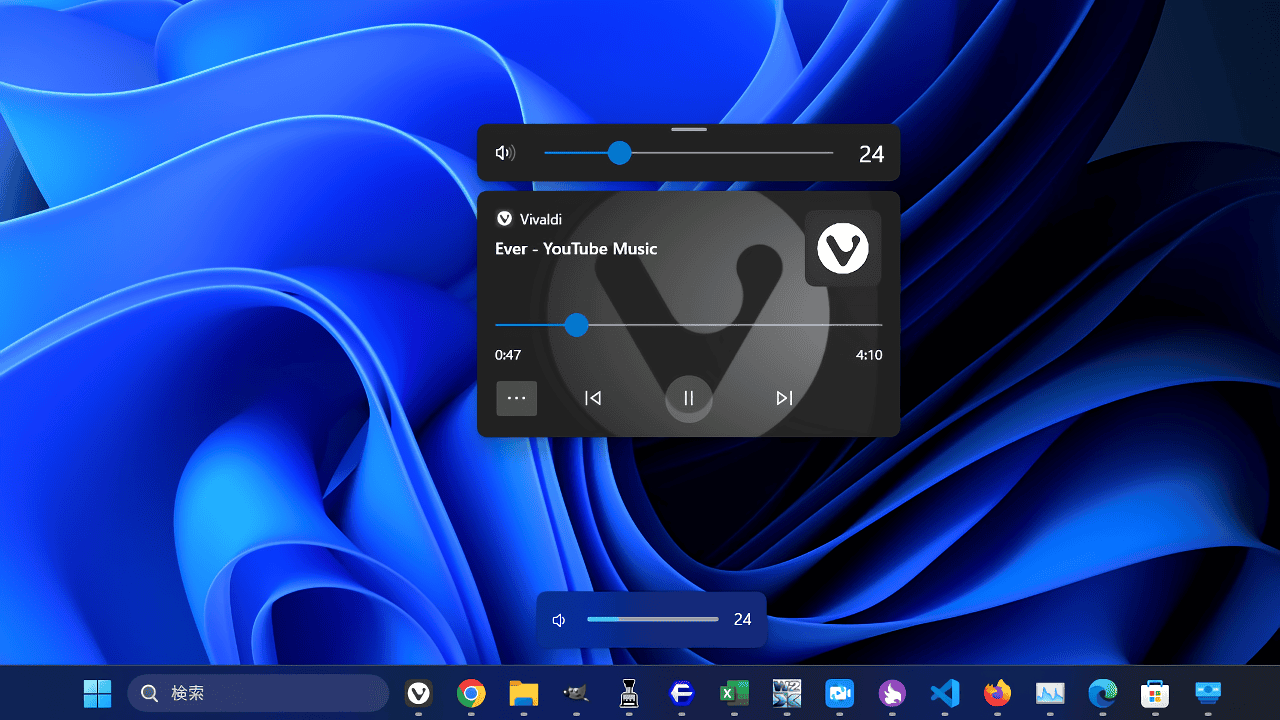Image resolution: width=1280 pixels, height=720 pixels.
Task: Mute the speaker in the small bottom volume popup
Action: (x=559, y=620)
